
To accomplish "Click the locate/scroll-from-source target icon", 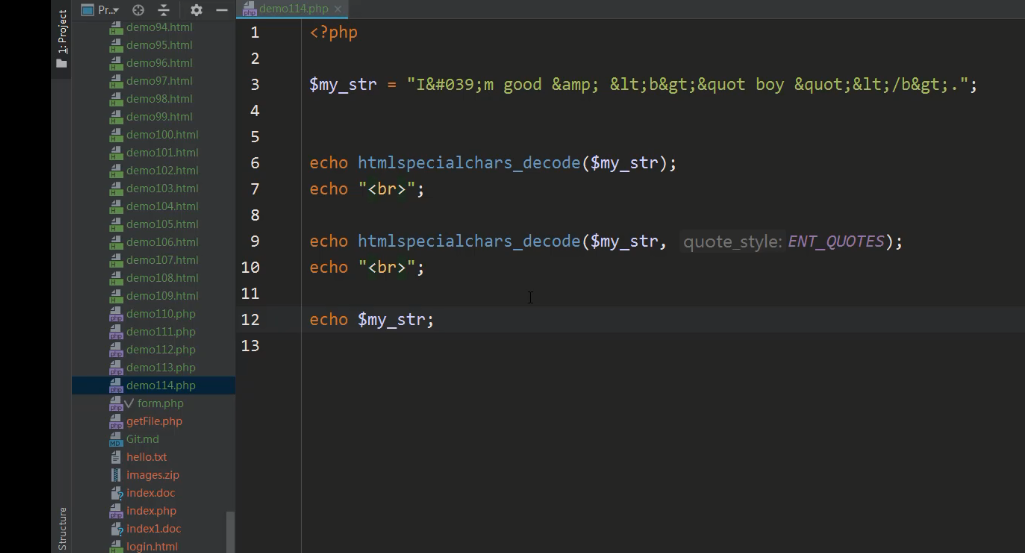I will 138,10.
